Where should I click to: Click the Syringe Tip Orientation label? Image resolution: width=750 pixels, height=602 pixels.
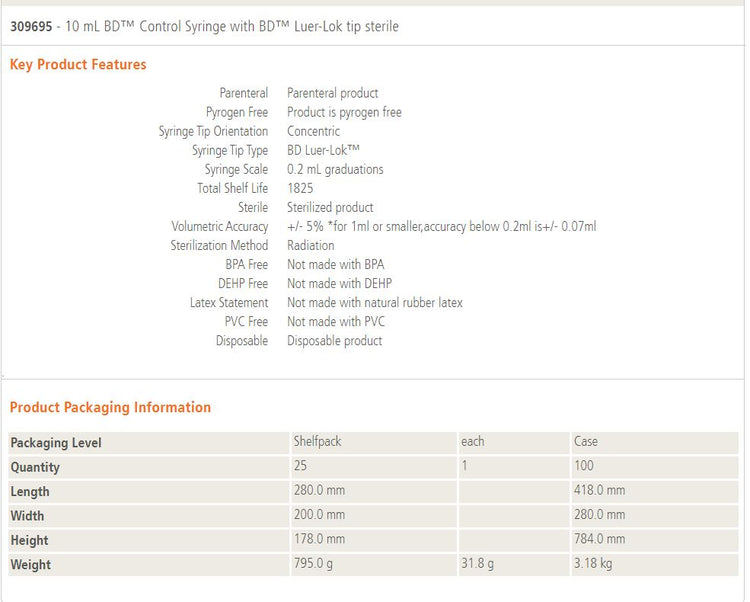pyautogui.click(x=213, y=131)
